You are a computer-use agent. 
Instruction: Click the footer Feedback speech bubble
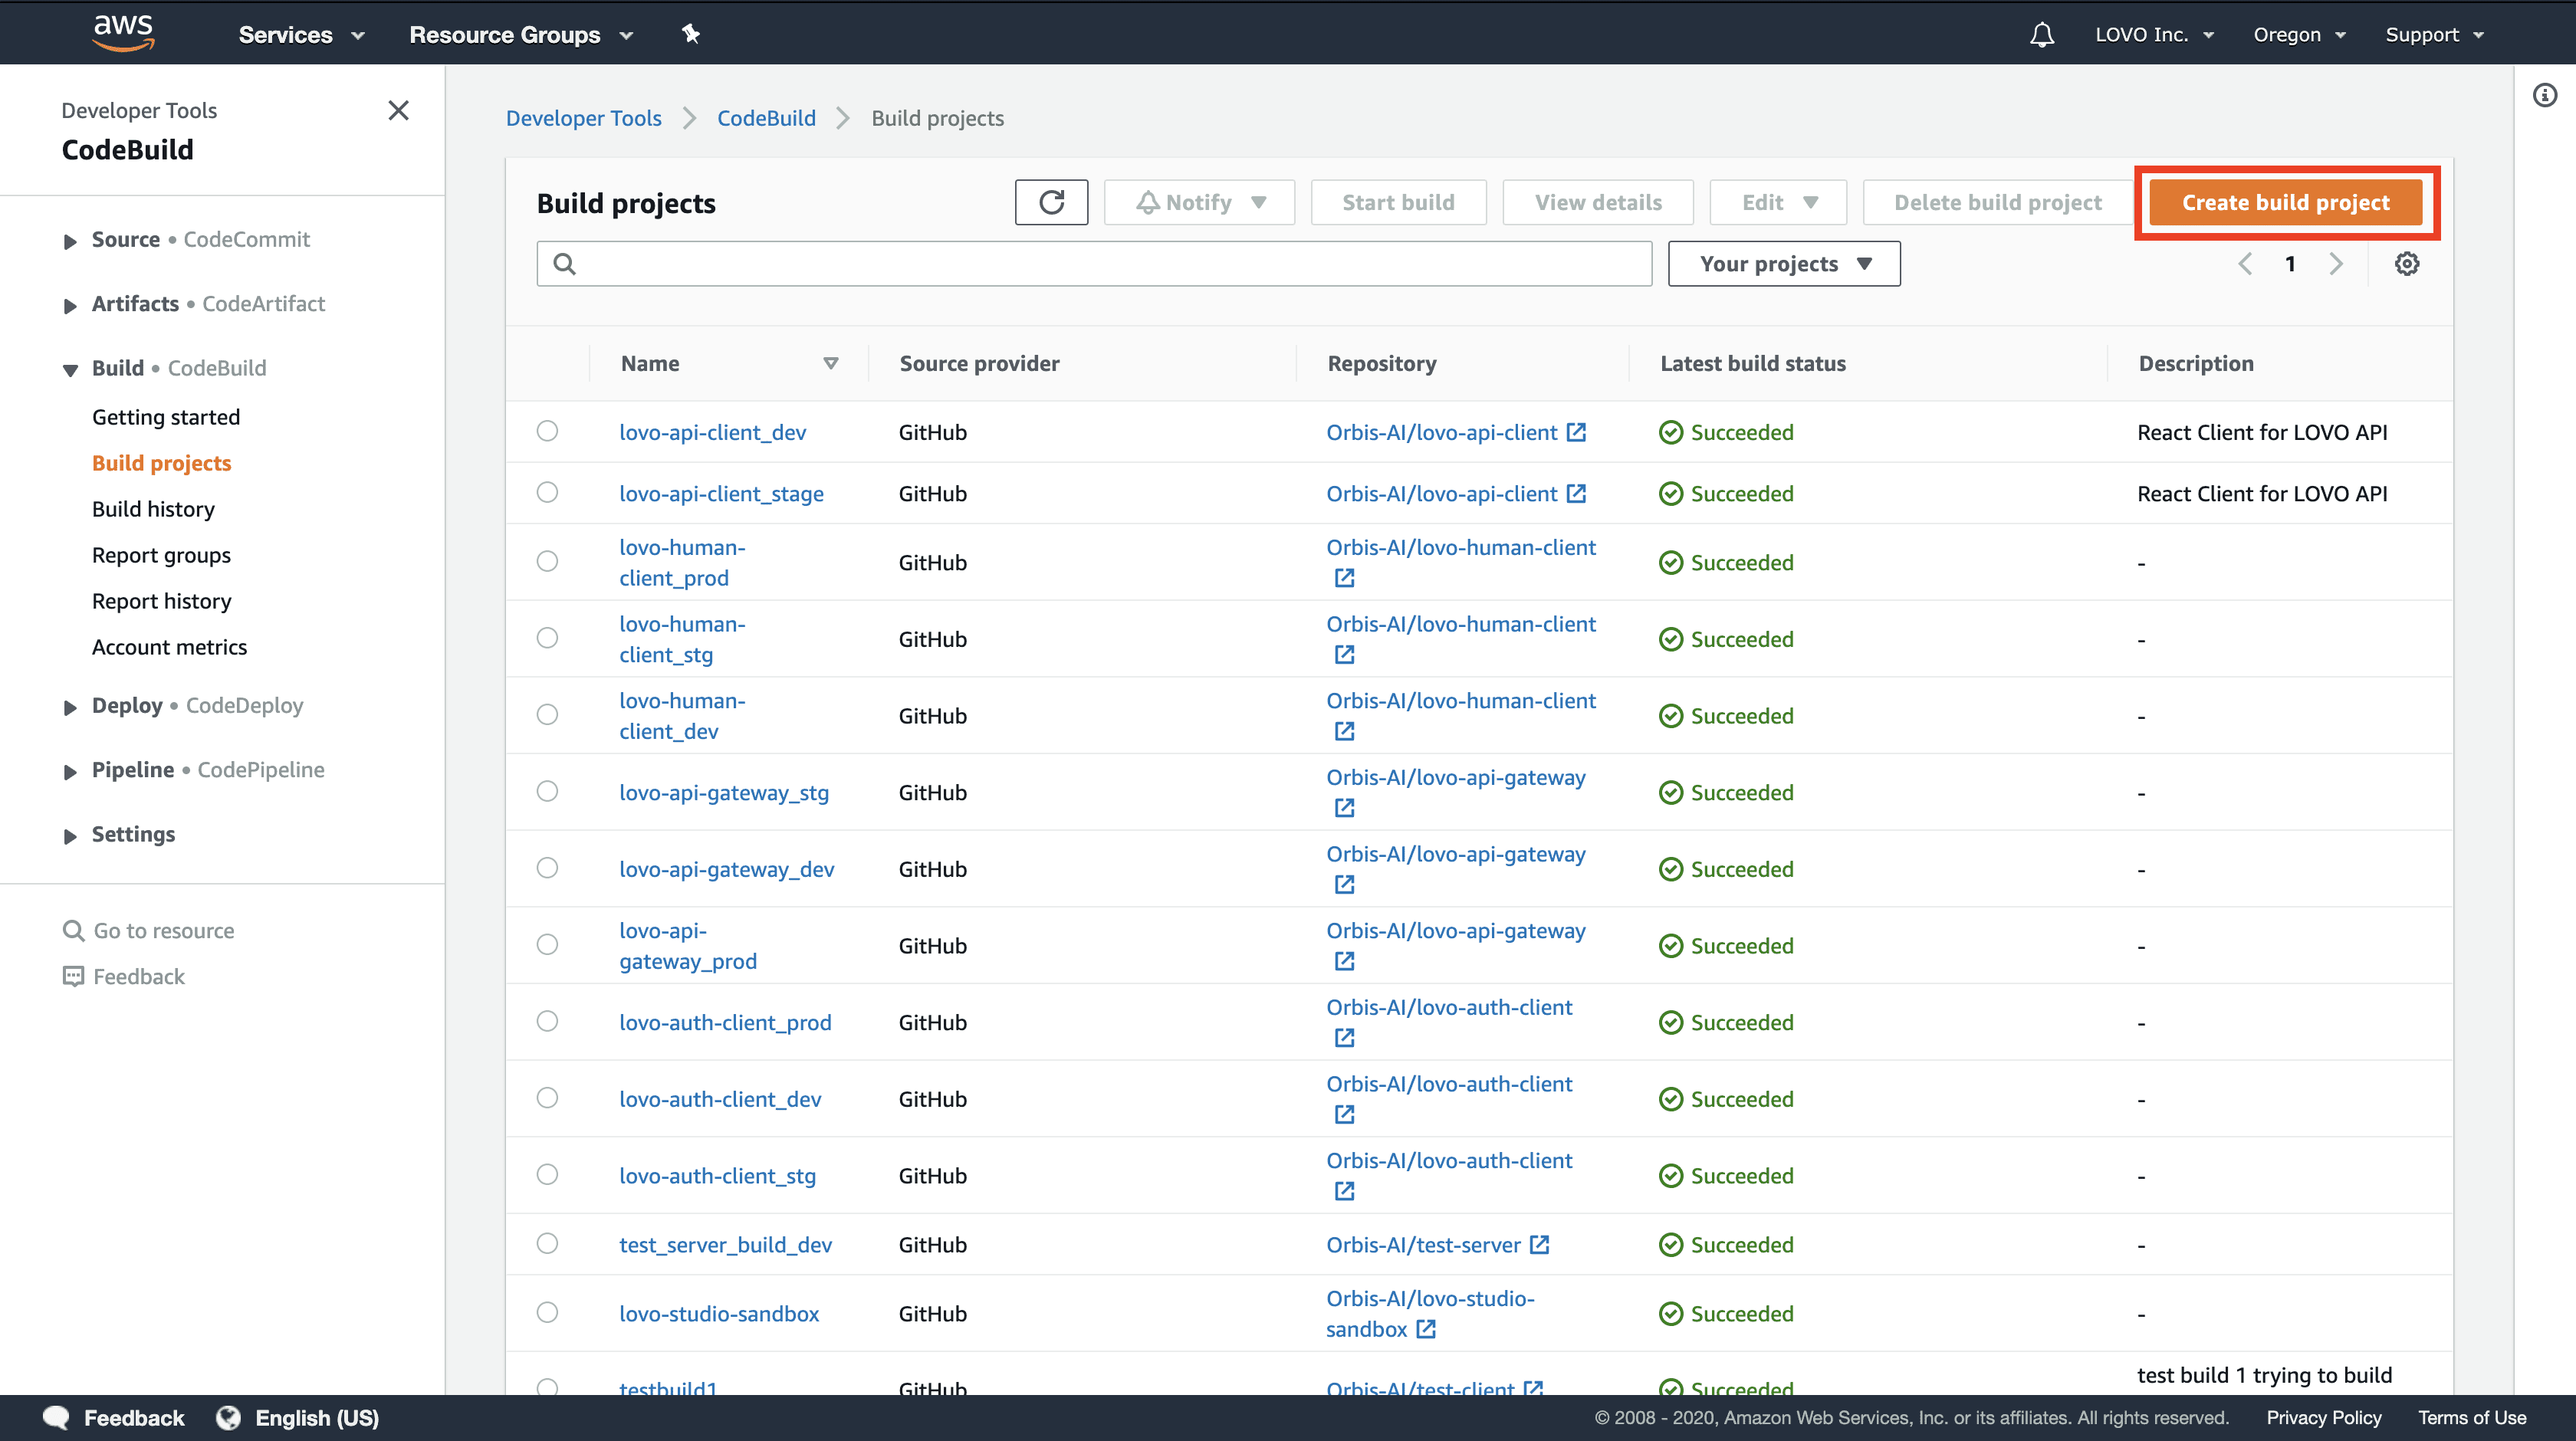[56, 1418]
